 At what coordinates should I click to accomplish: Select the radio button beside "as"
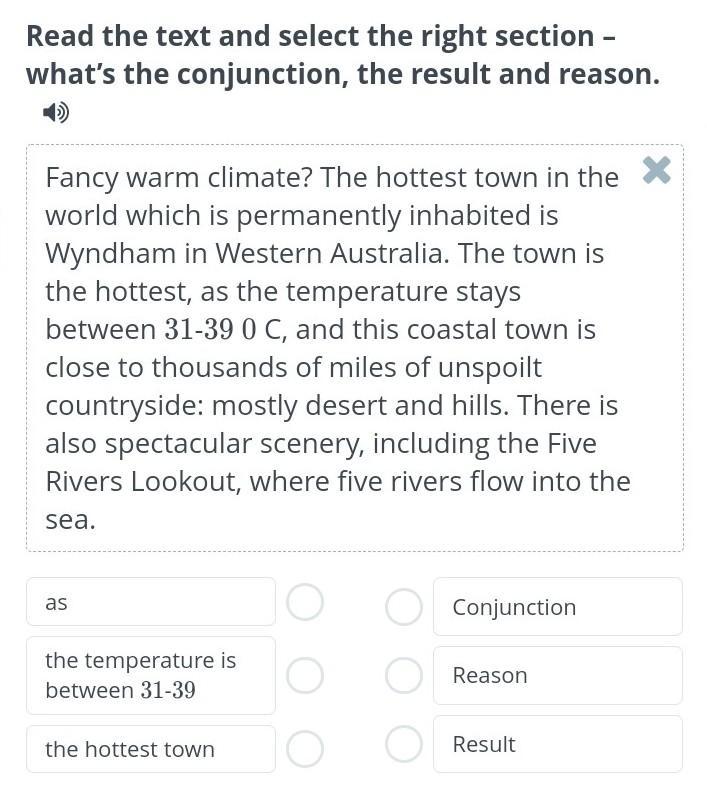click(305, 602)
